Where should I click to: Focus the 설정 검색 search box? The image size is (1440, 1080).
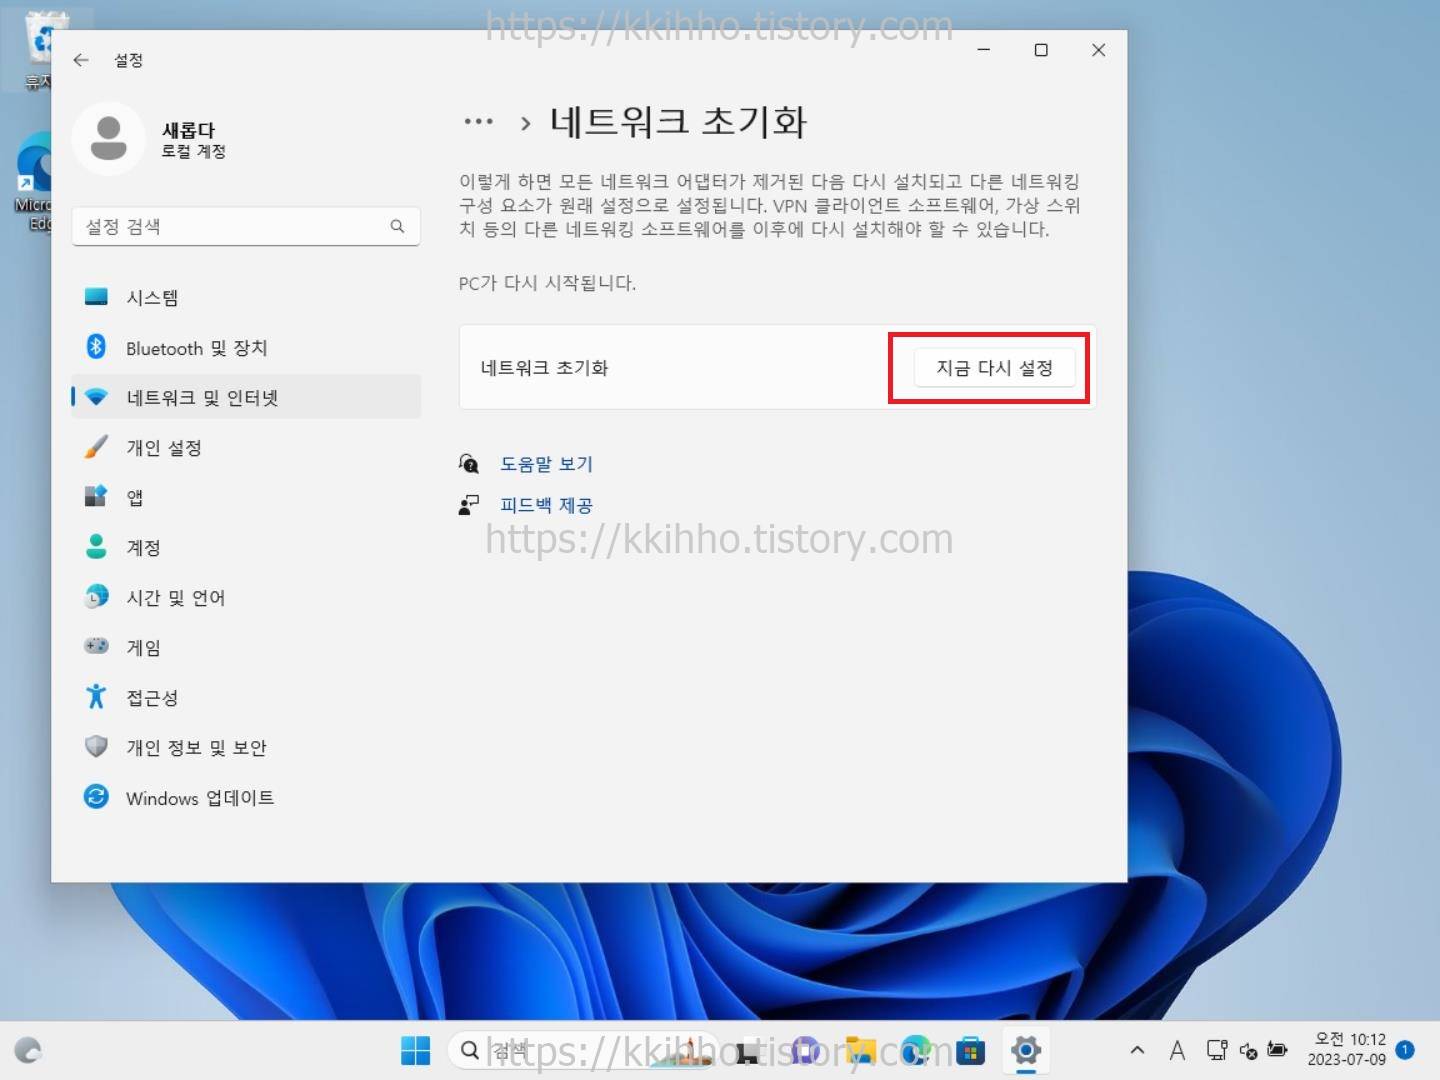pos(246,227)
